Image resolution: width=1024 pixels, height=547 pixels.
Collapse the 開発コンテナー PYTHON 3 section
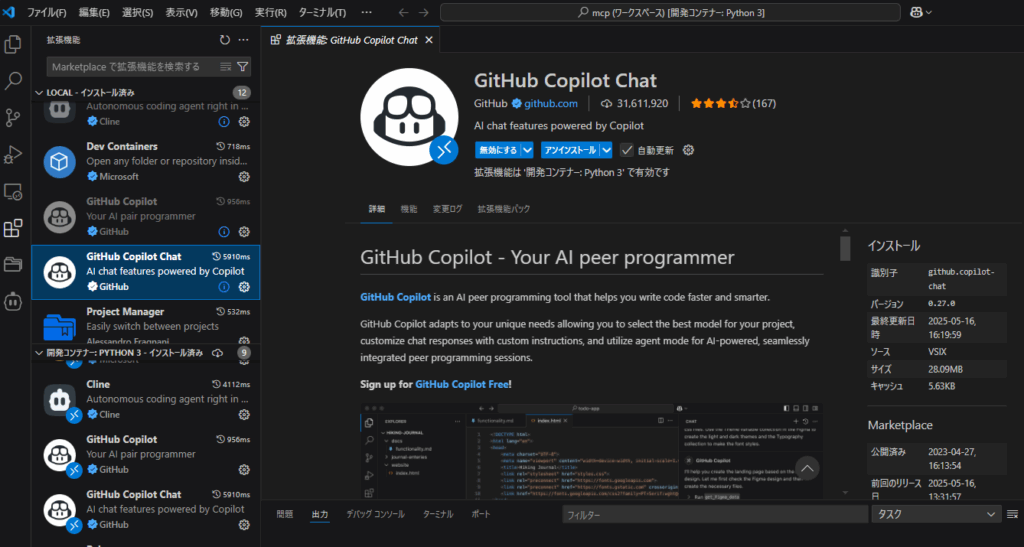tap(39, 353)
